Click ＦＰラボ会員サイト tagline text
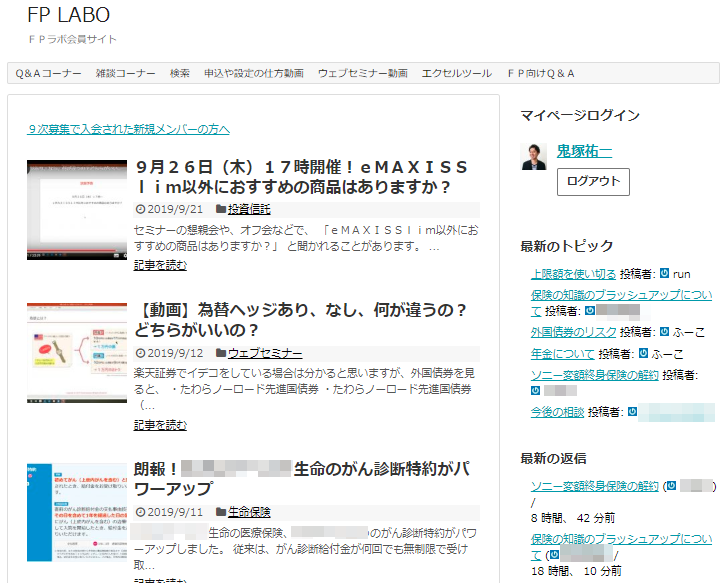Image resolution: width=724 pixels, height=583 pixels. [x=72, y=39]
